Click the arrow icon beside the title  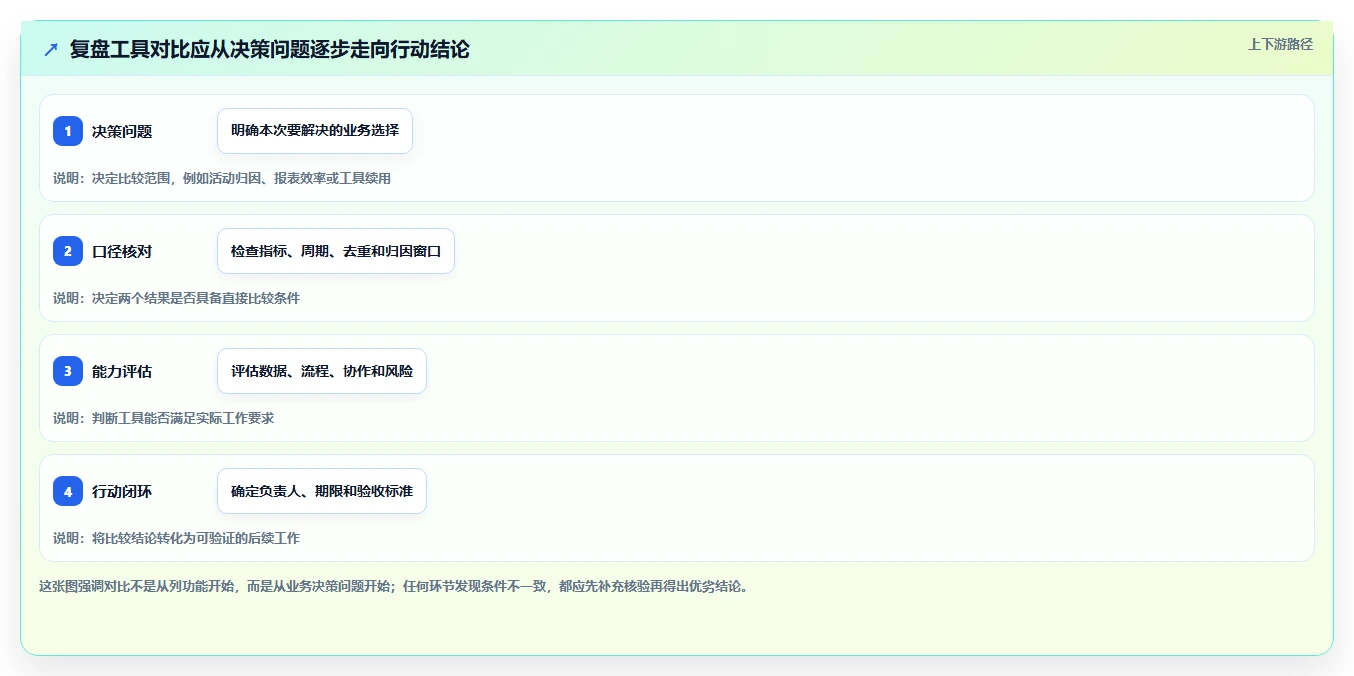[51, 49]
